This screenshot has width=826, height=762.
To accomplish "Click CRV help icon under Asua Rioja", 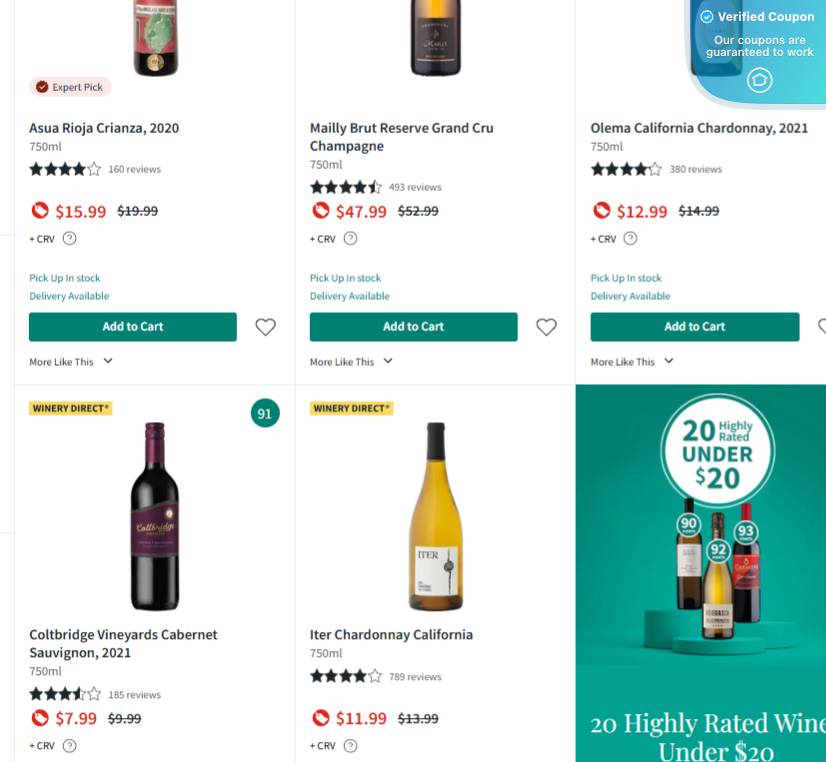I will pyautogui.click(x=69, y=238).
